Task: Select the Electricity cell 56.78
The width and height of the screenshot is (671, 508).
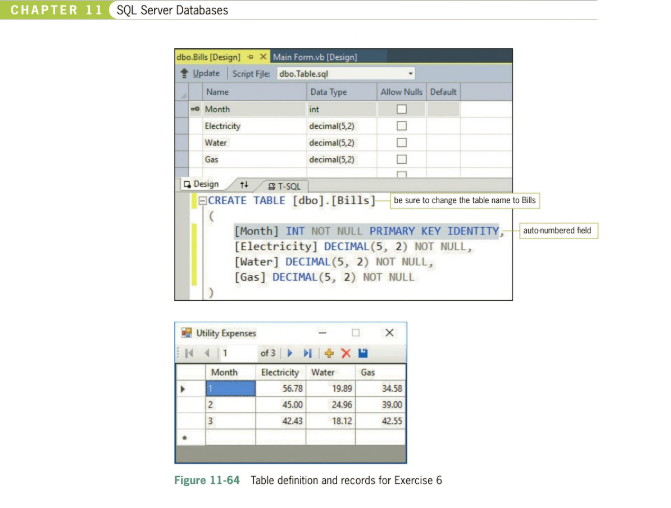Action: coord(280,389)
